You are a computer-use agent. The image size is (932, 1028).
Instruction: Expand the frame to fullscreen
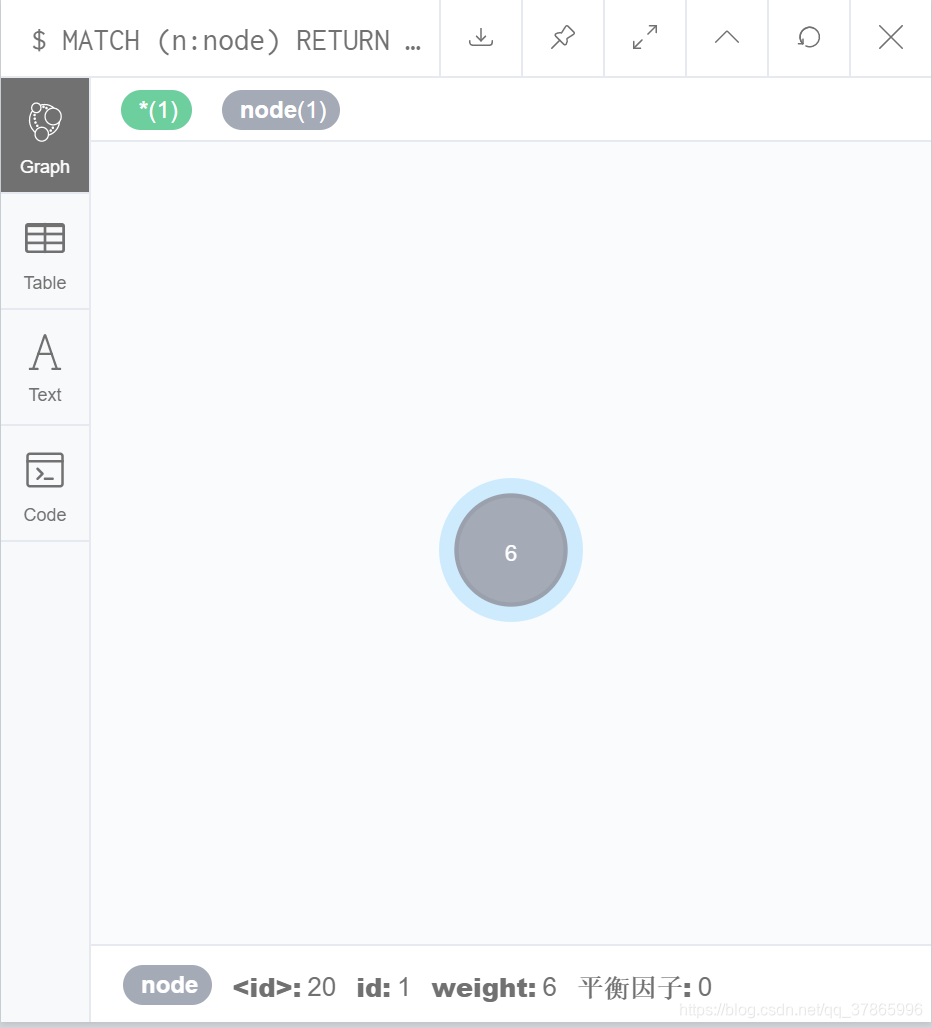click(x=645, y=38)
